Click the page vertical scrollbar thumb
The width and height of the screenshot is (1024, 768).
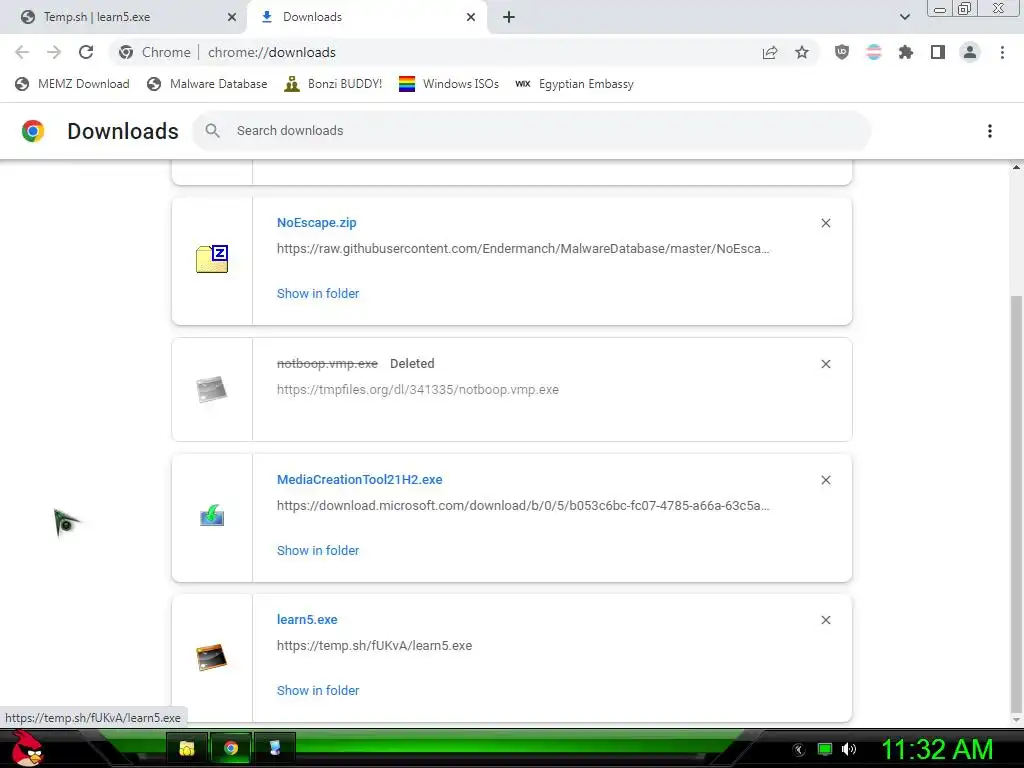pyautogui.click(x=1016, y=503)
